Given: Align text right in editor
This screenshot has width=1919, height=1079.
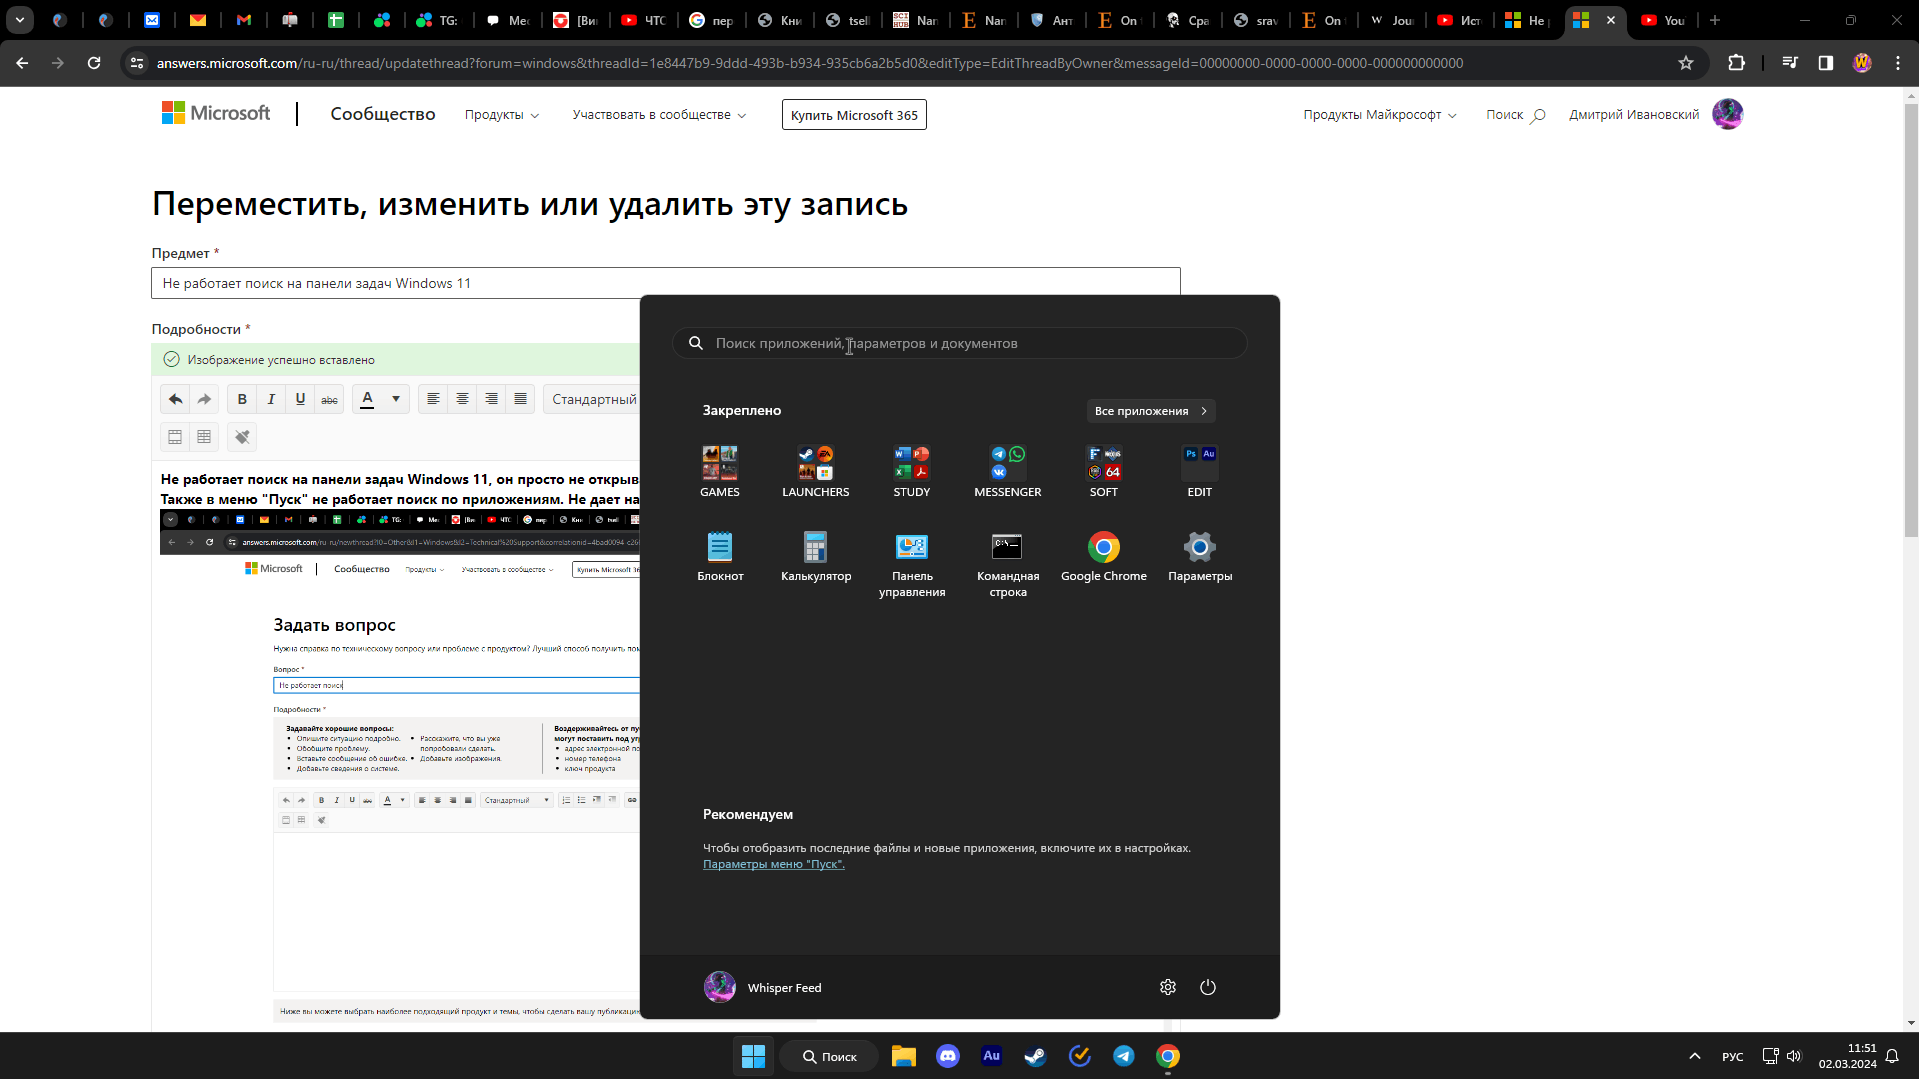Looking at the screenshot, I should pos(491,399).
